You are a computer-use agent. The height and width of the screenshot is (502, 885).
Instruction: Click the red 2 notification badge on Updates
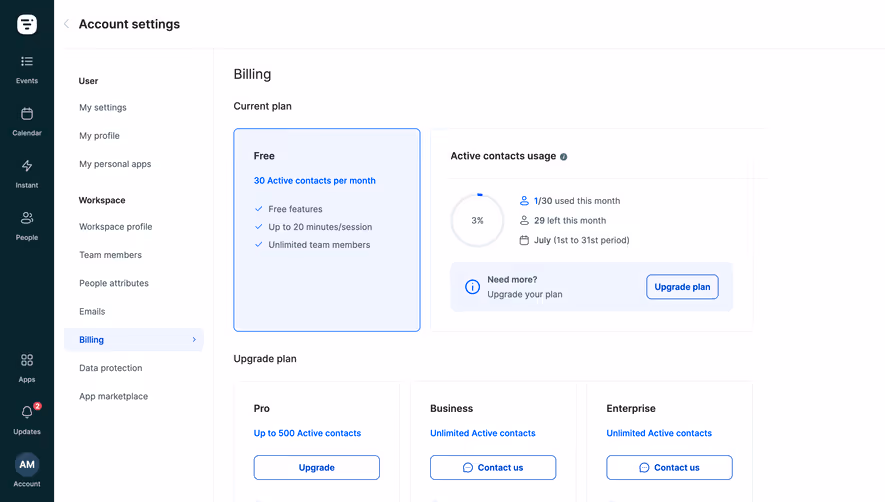tap(37, 406)
